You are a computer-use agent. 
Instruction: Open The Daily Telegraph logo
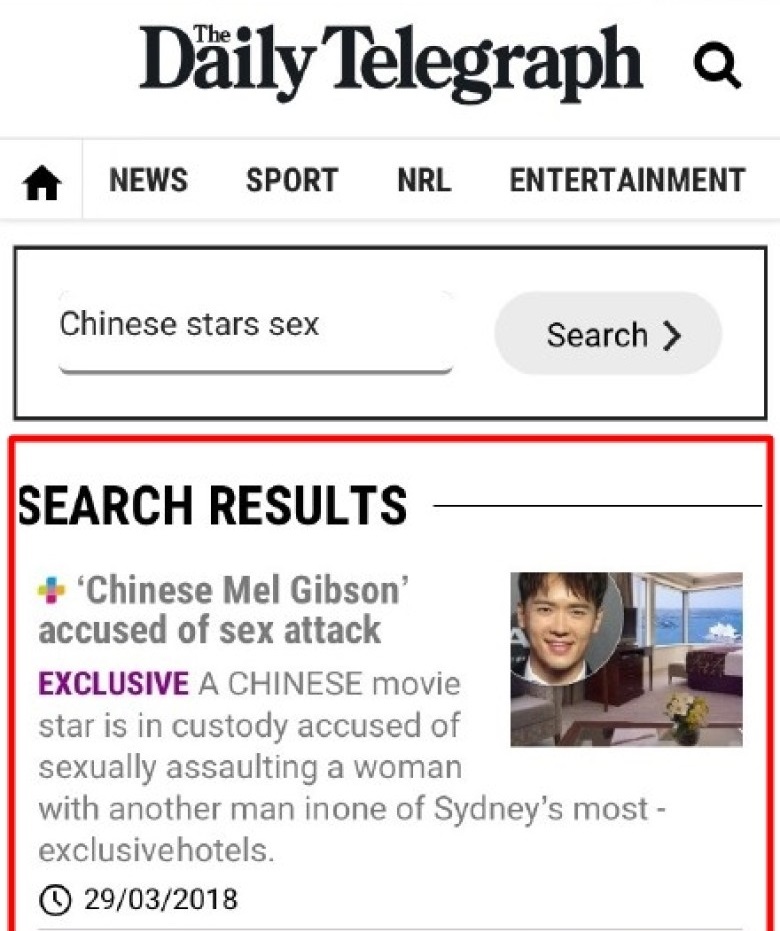tap(391, 62)
